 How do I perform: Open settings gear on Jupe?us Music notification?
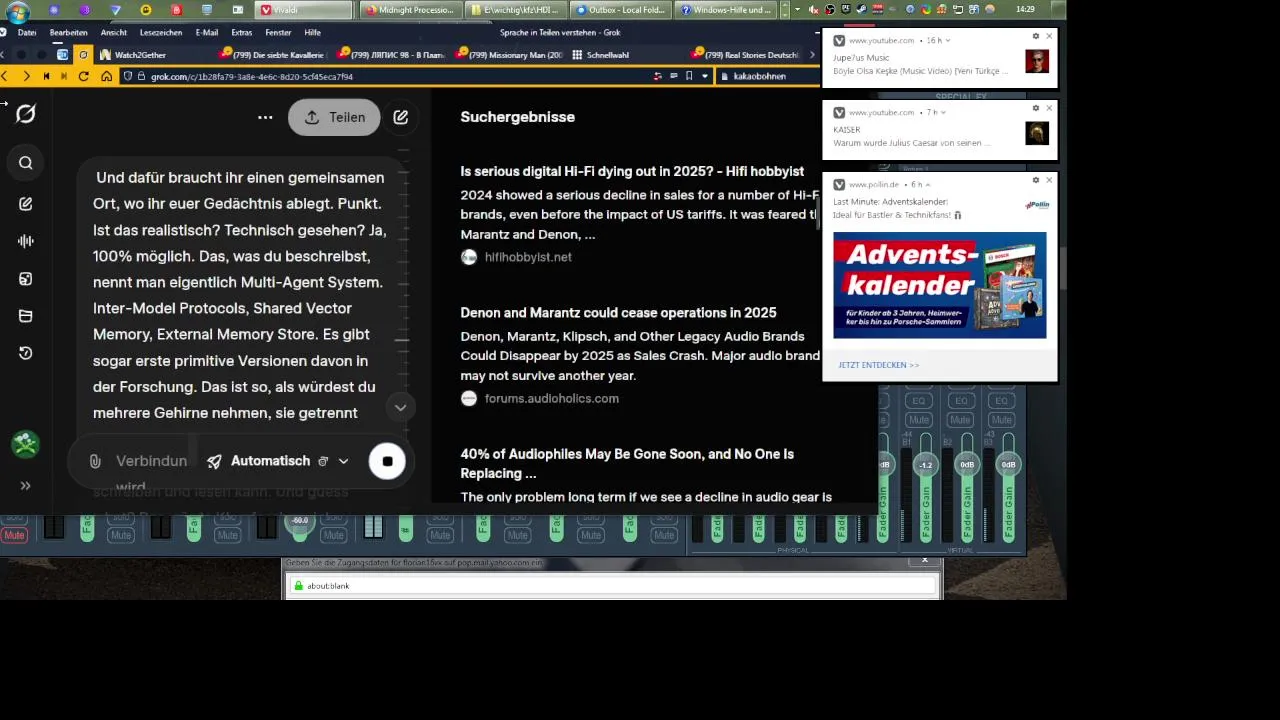pos(1036,36)
